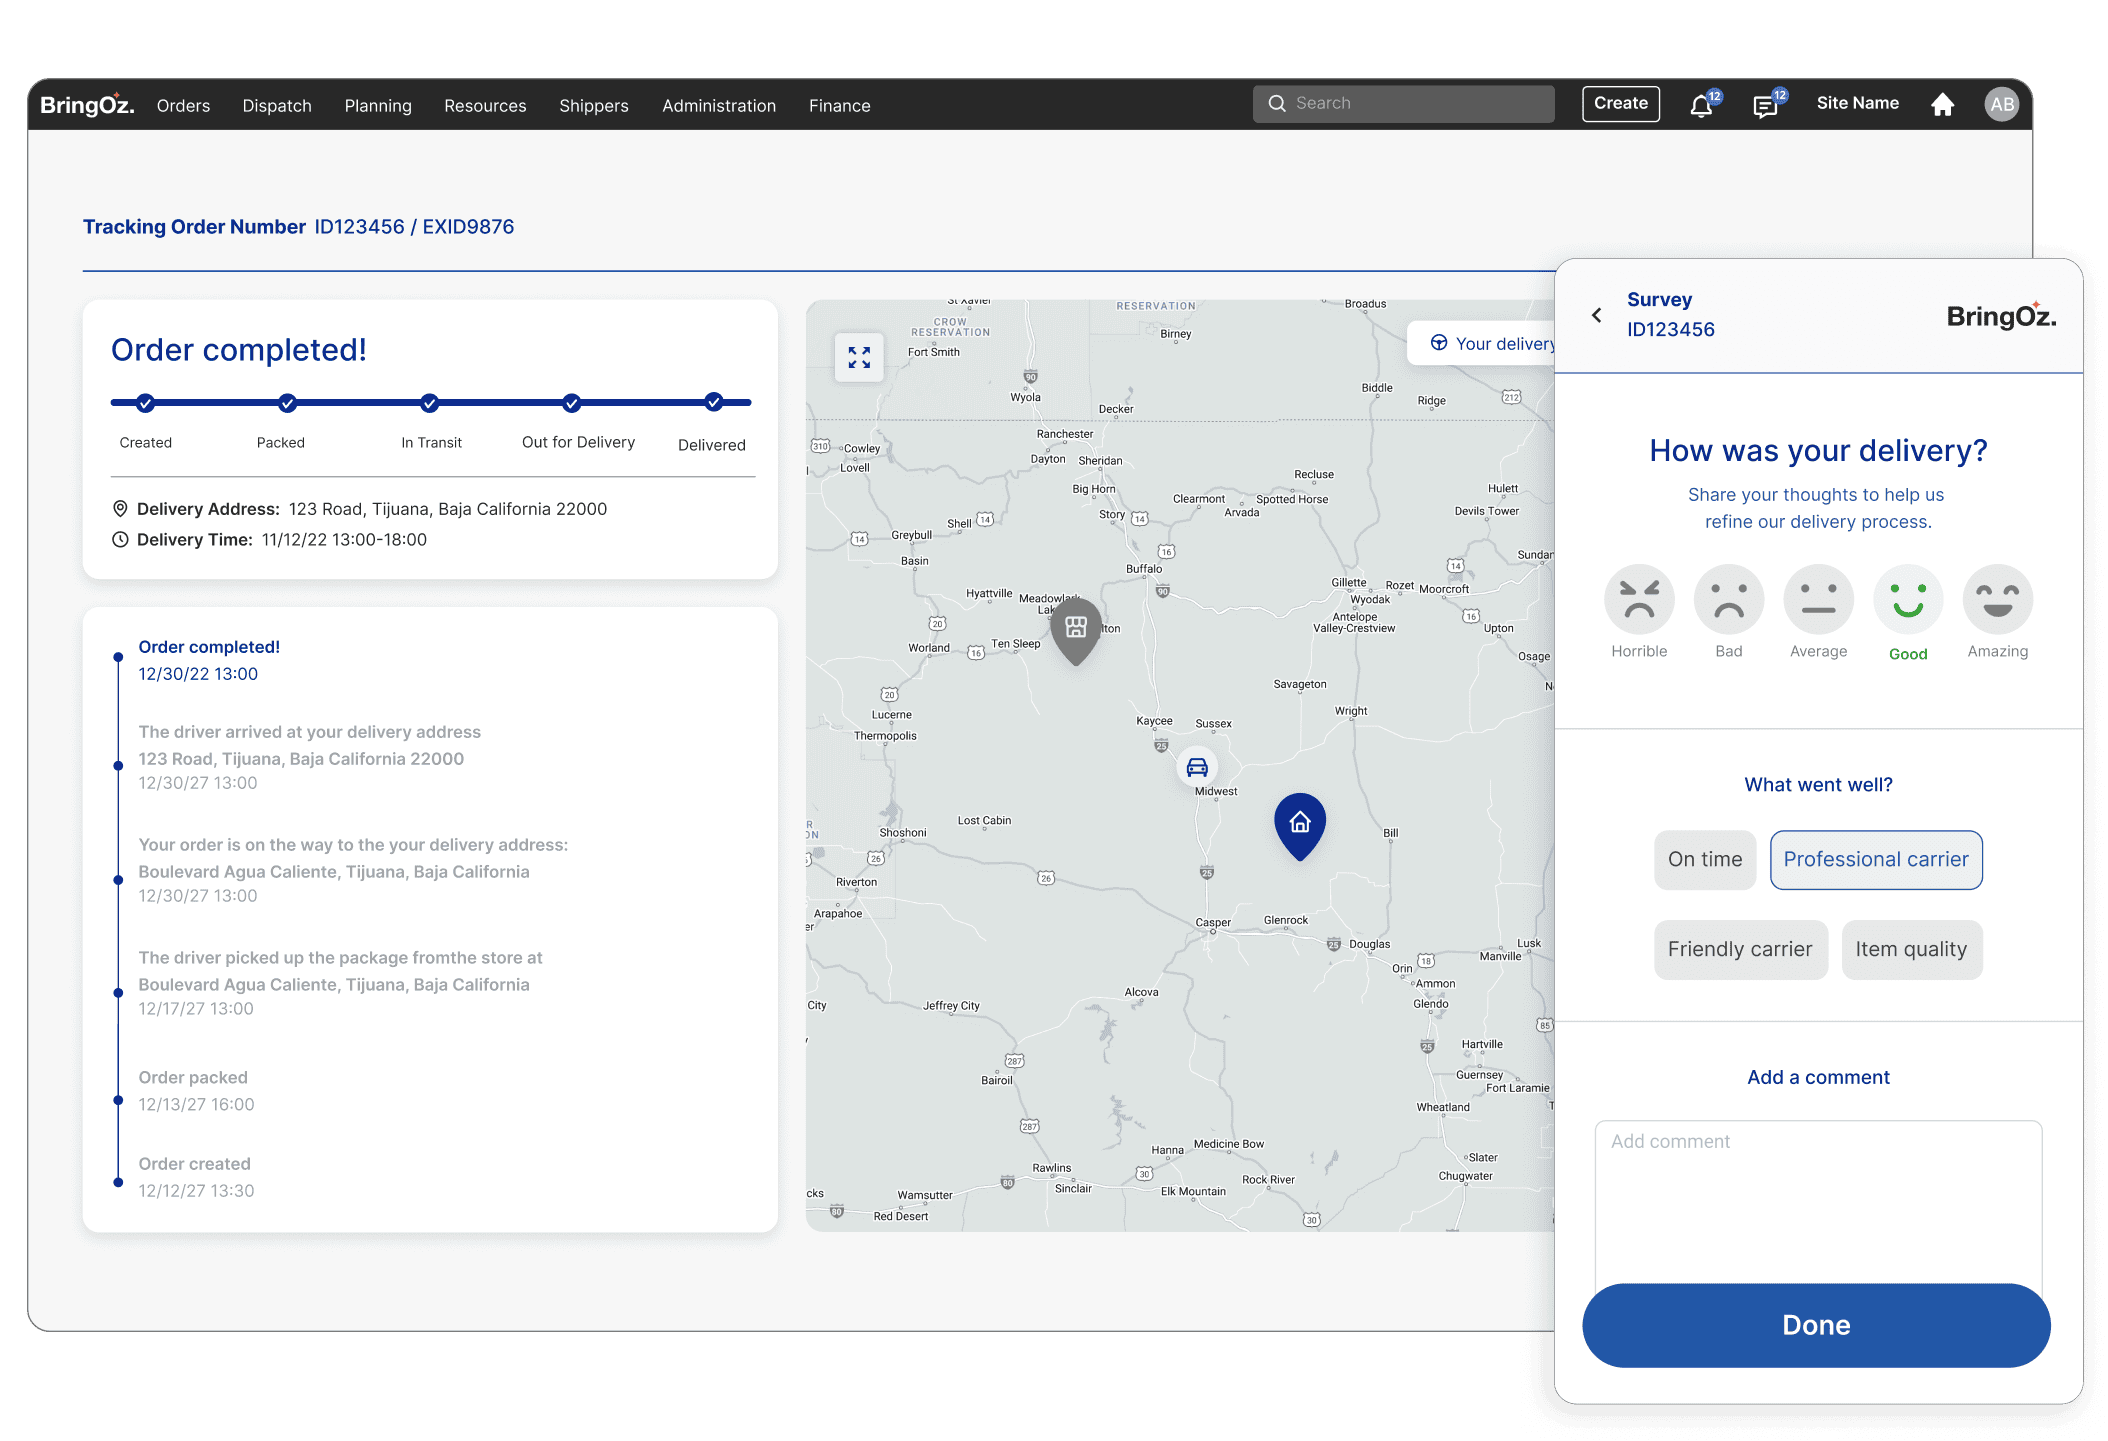Click the Delivered step on progress bar
The image size is (2108, 1441).
(x=713, y=402)
